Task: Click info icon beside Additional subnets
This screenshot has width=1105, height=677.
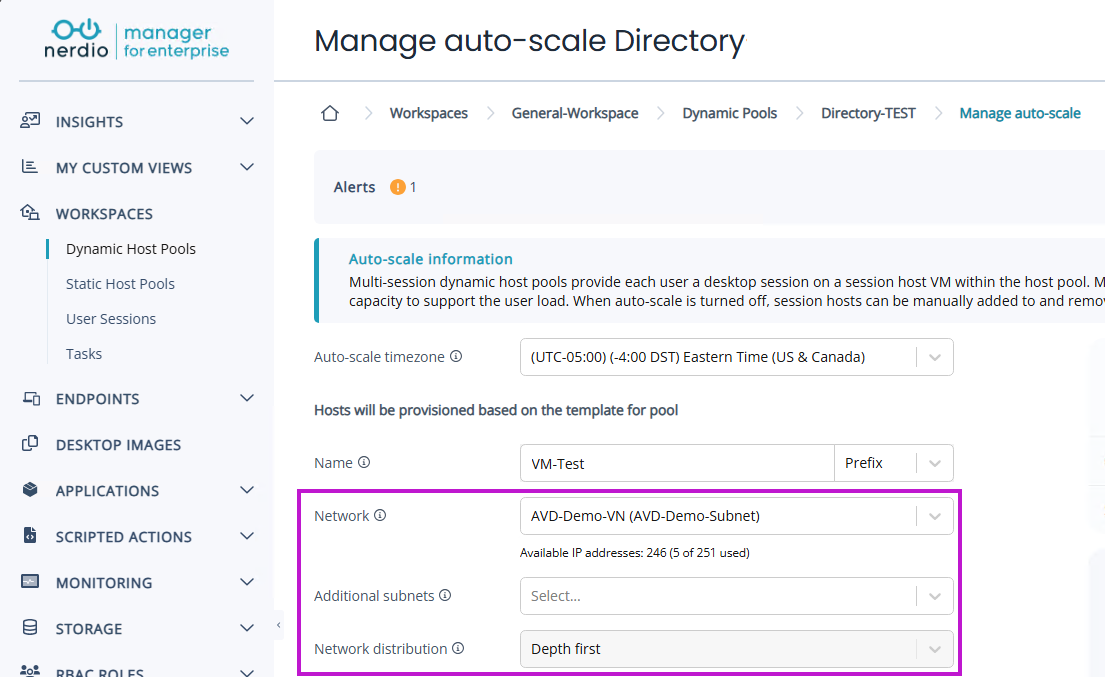Action: (x=445, y=595)
